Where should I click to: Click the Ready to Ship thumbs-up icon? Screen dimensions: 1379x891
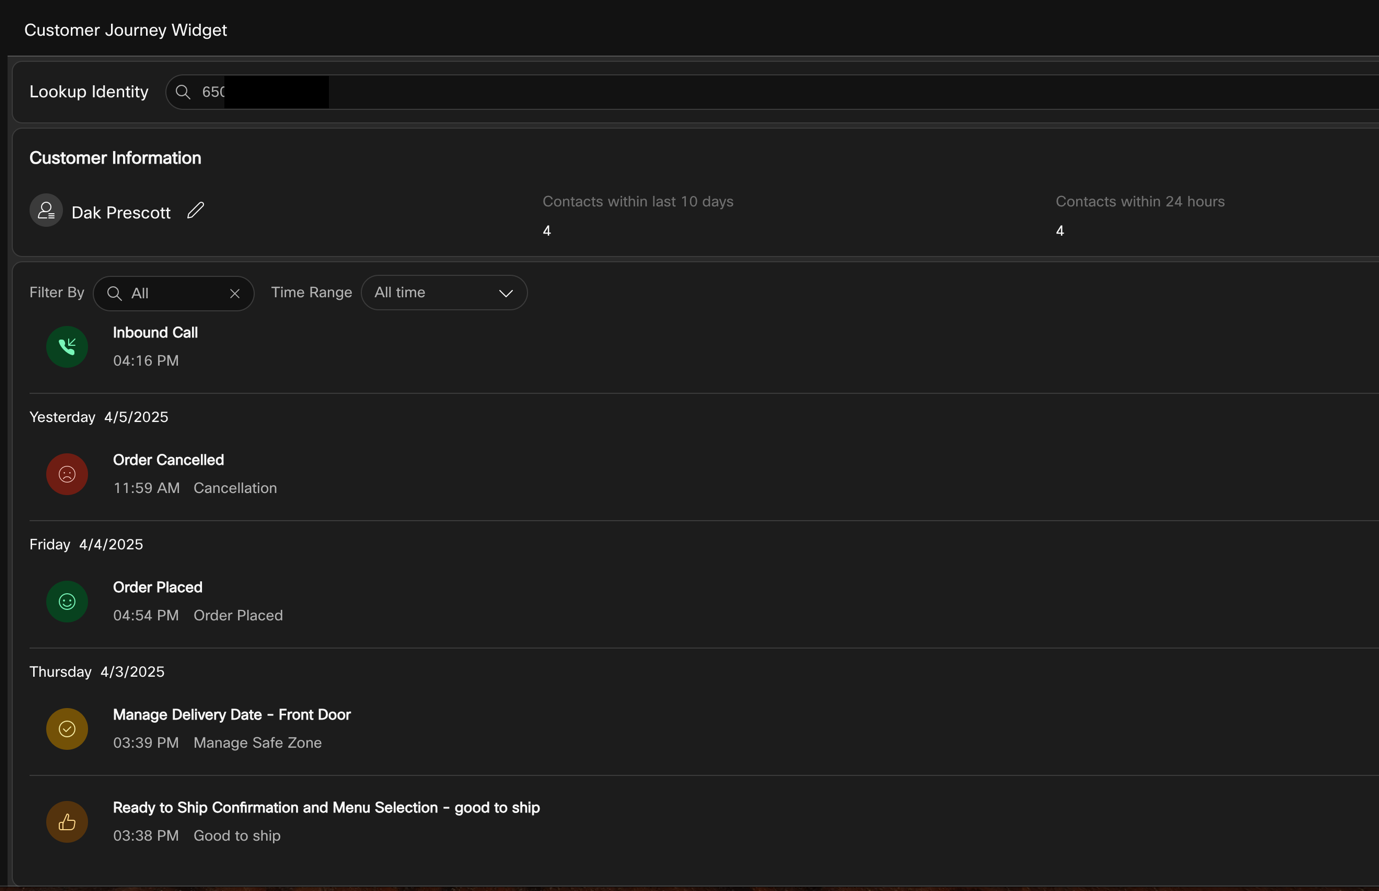(67, 822)
